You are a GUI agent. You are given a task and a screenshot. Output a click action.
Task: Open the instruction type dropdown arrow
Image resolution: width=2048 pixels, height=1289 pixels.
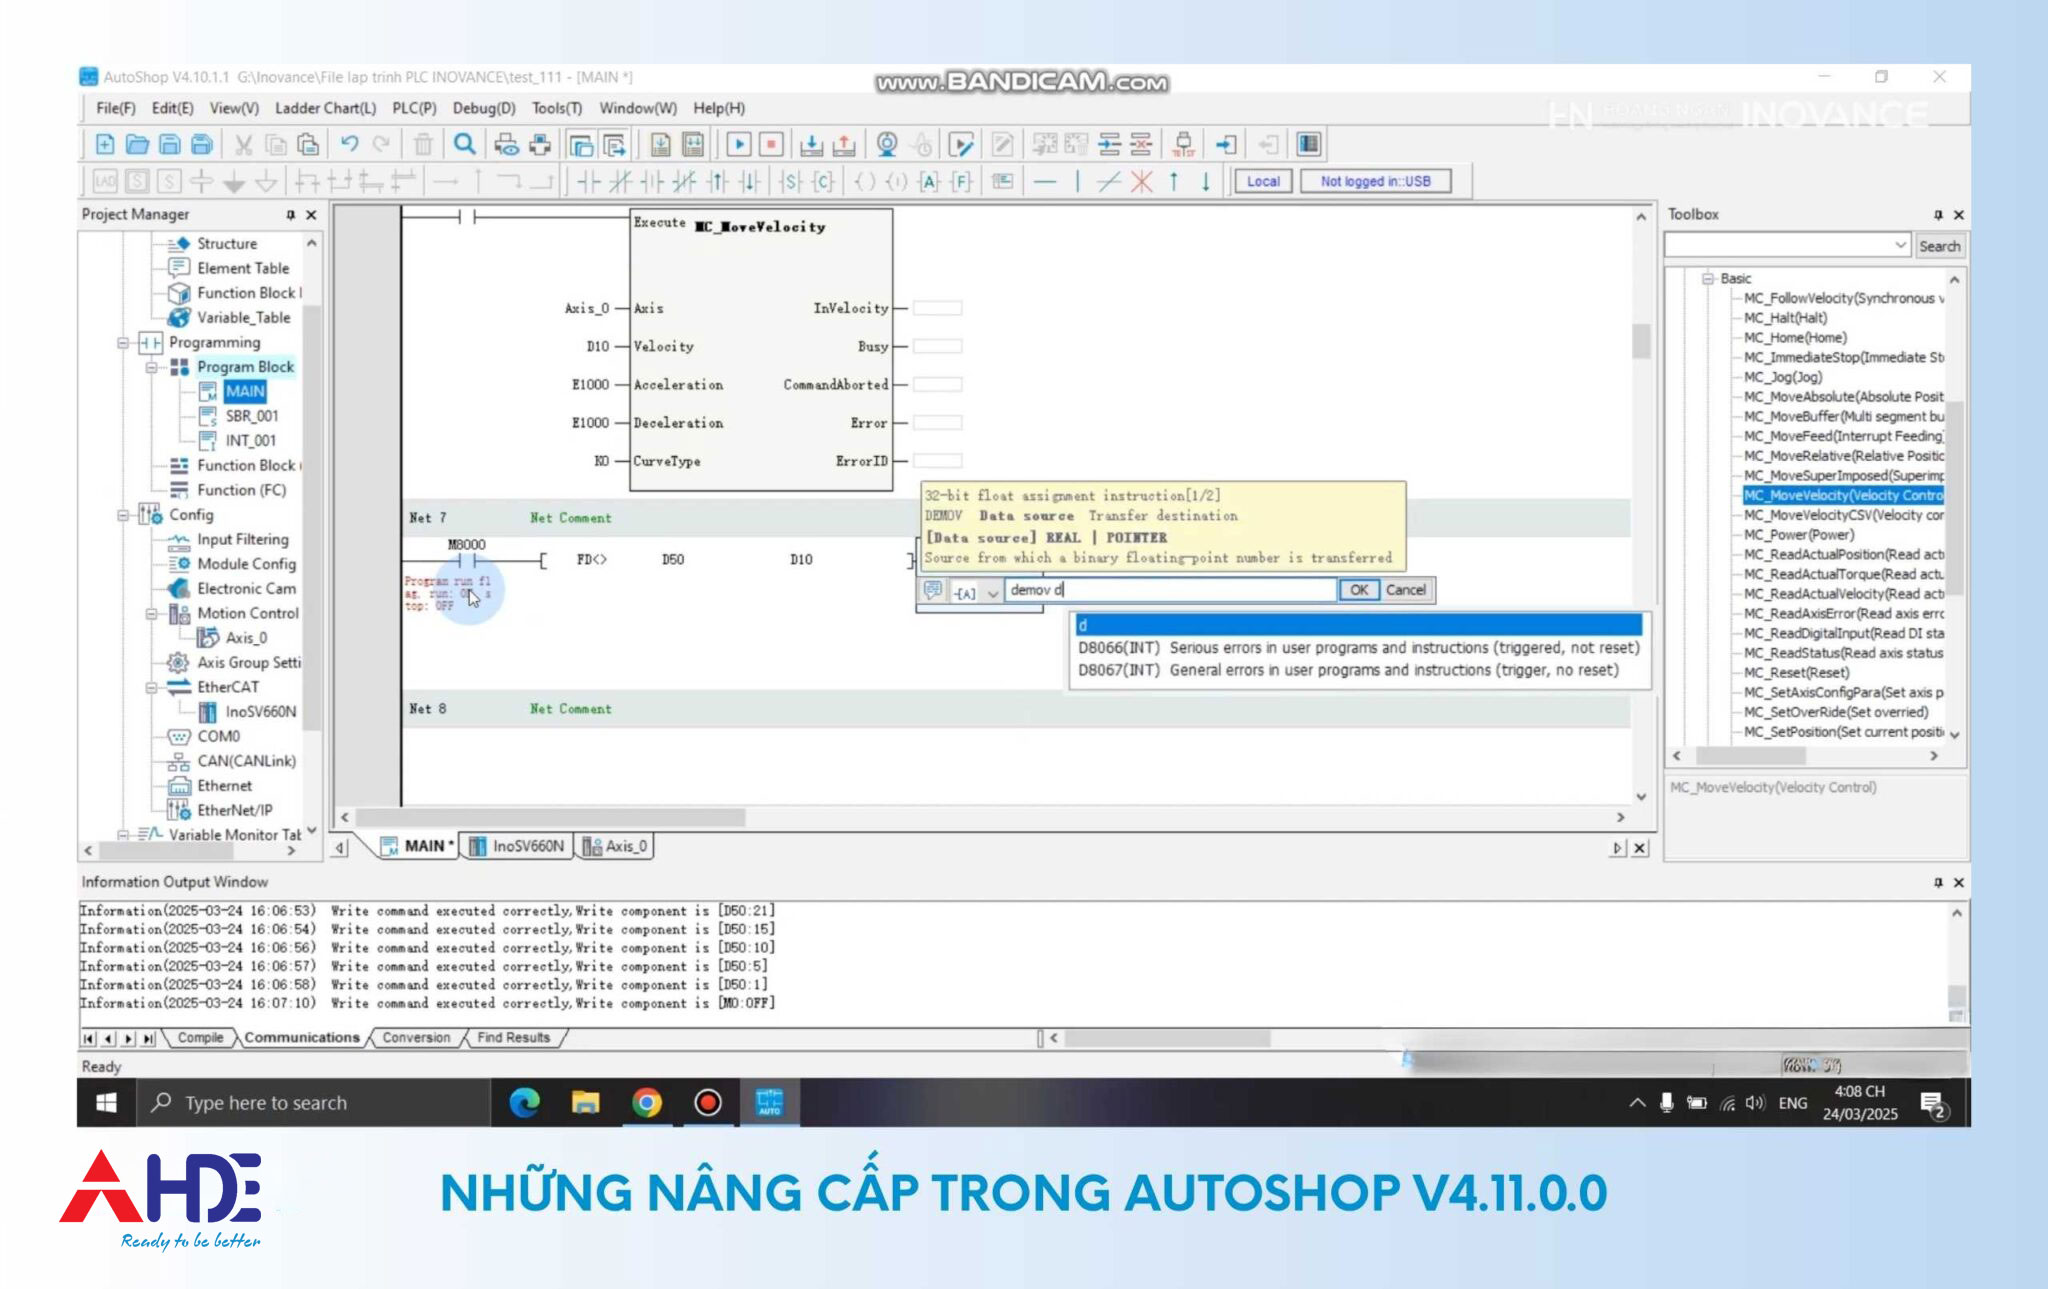point(992,592)
